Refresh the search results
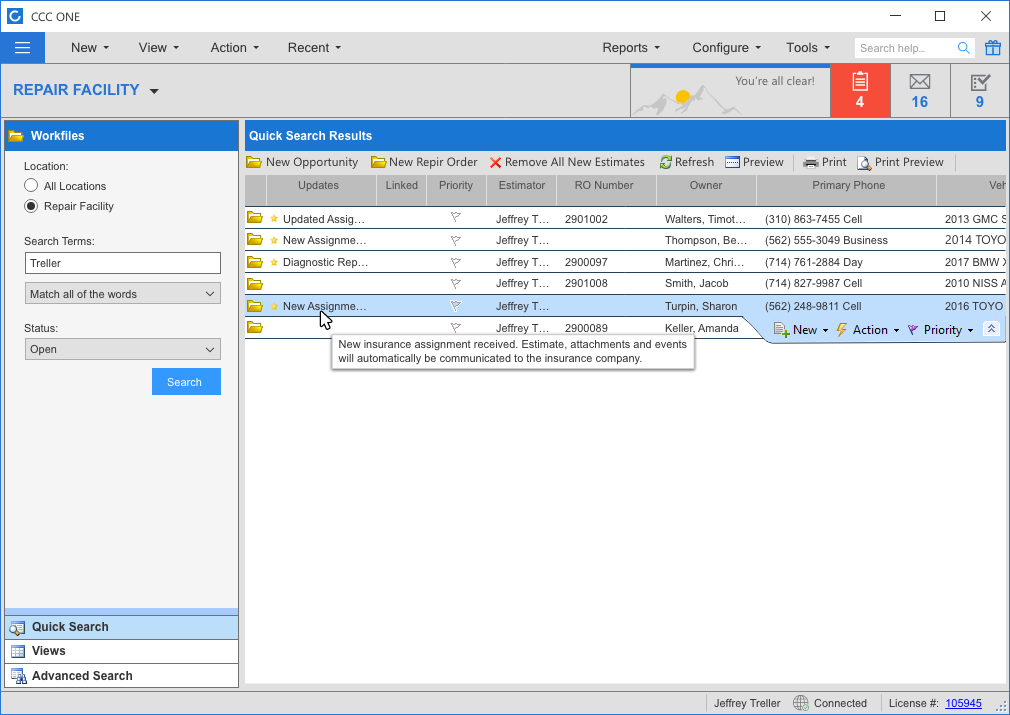The width and height of the screenshot is (1010, 715). point(687,162)
